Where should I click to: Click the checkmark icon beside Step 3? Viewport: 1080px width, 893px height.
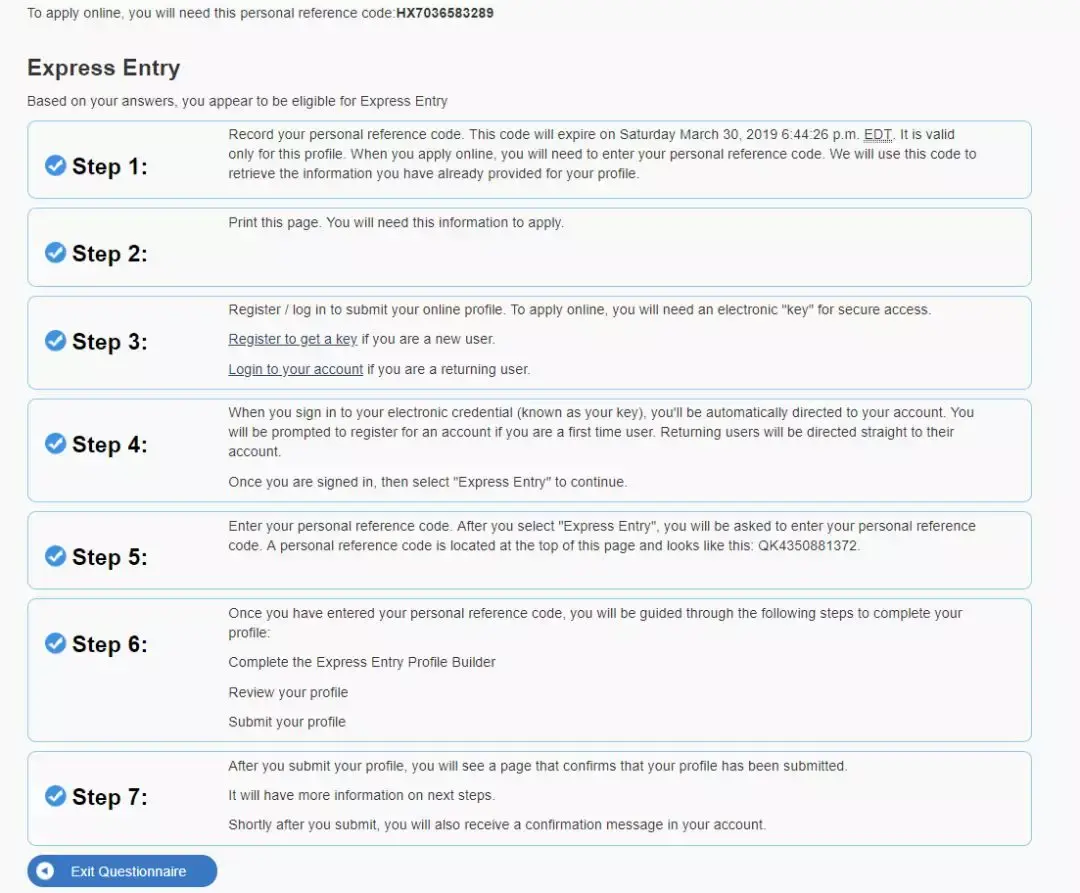pyautogui.click(x=56, y=341)
